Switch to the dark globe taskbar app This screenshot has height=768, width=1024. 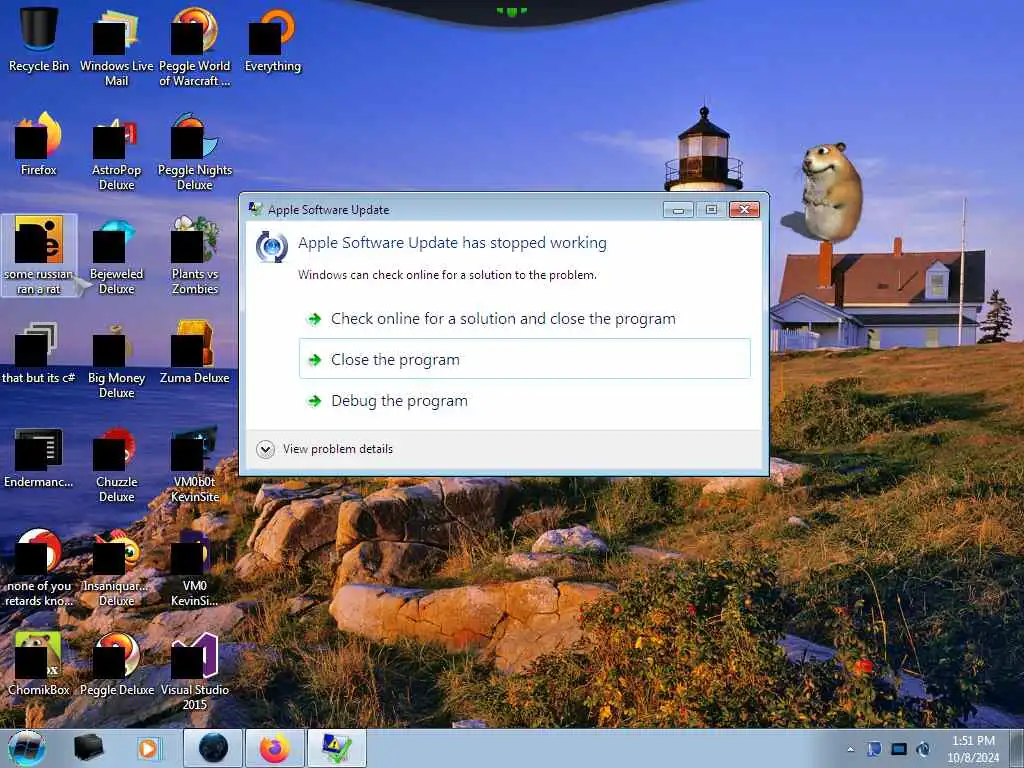(213, 748)
